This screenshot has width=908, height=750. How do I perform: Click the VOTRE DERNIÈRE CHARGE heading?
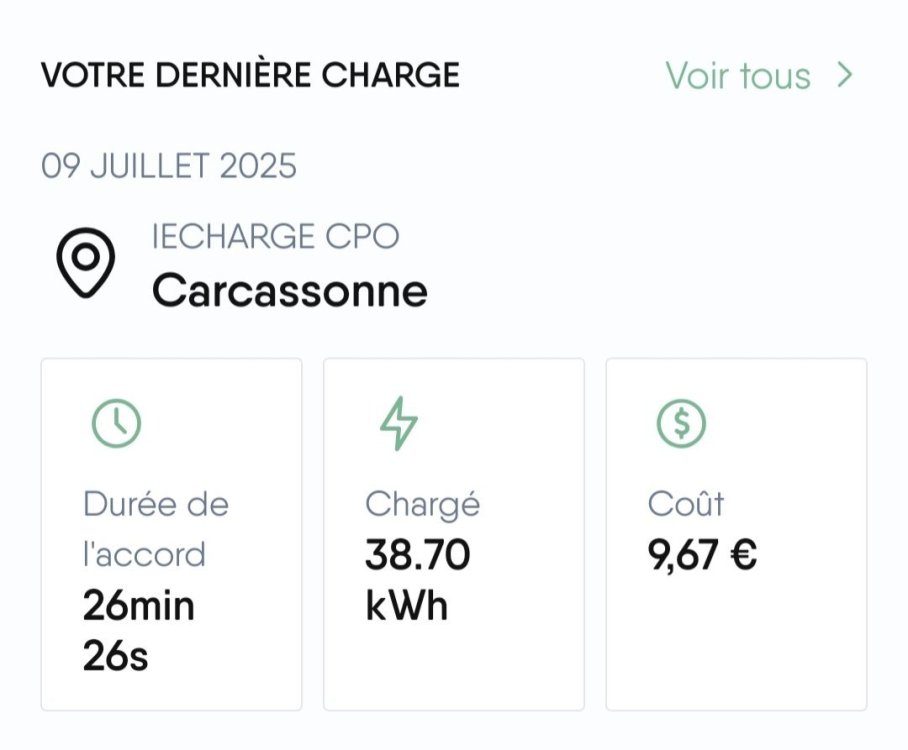tap(250, 75)
